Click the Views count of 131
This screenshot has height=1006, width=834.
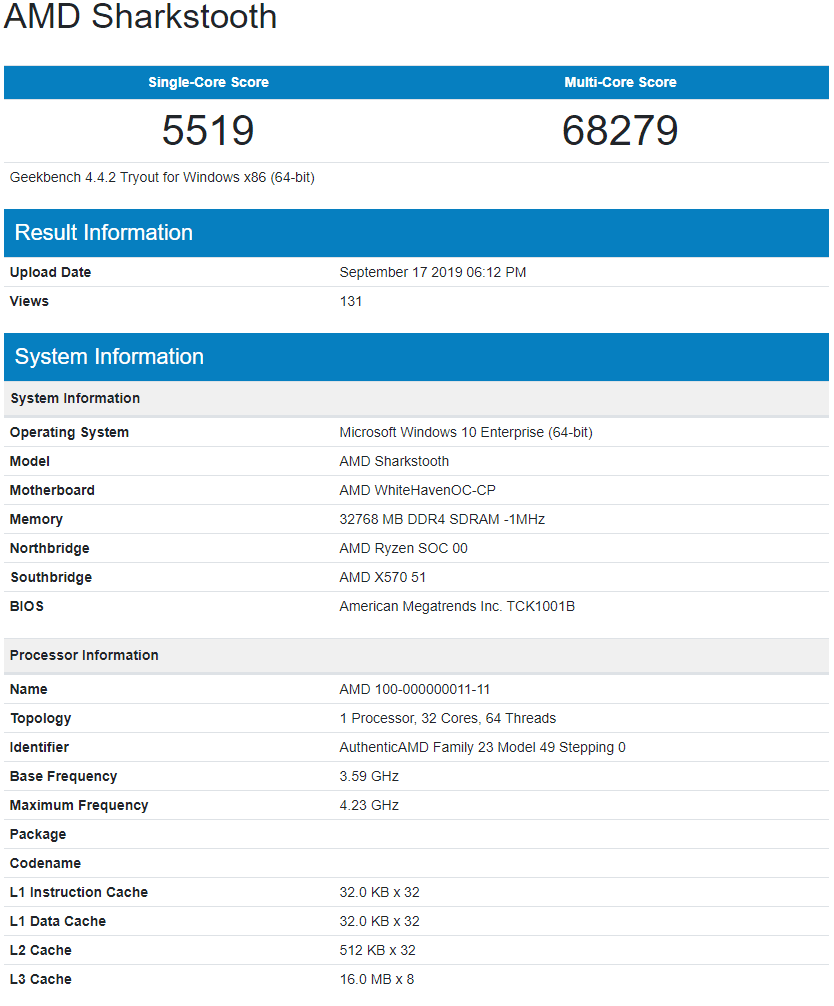[349, 301]
